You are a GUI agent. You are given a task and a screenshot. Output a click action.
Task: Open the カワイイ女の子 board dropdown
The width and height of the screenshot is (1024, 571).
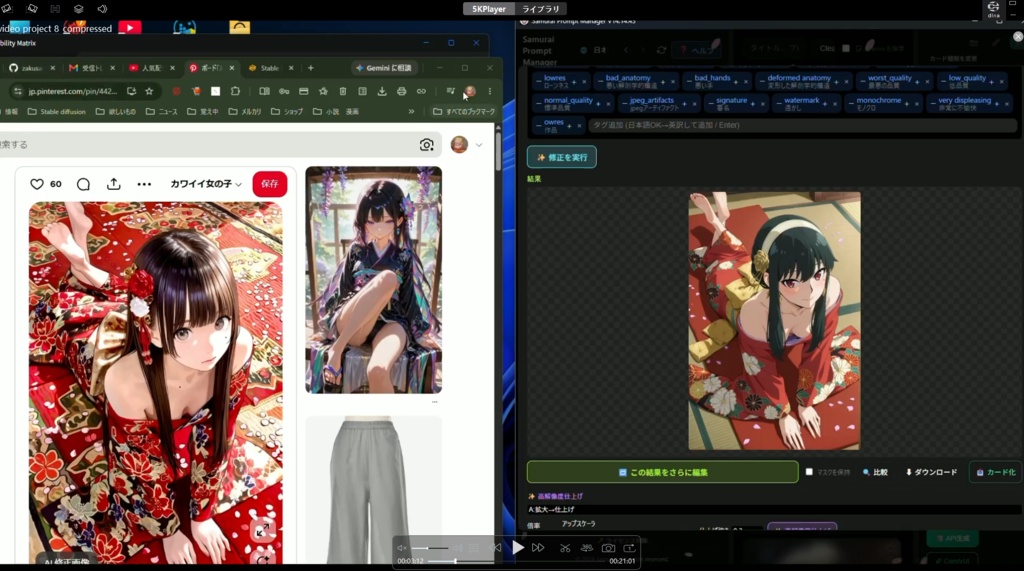[206, 184]
